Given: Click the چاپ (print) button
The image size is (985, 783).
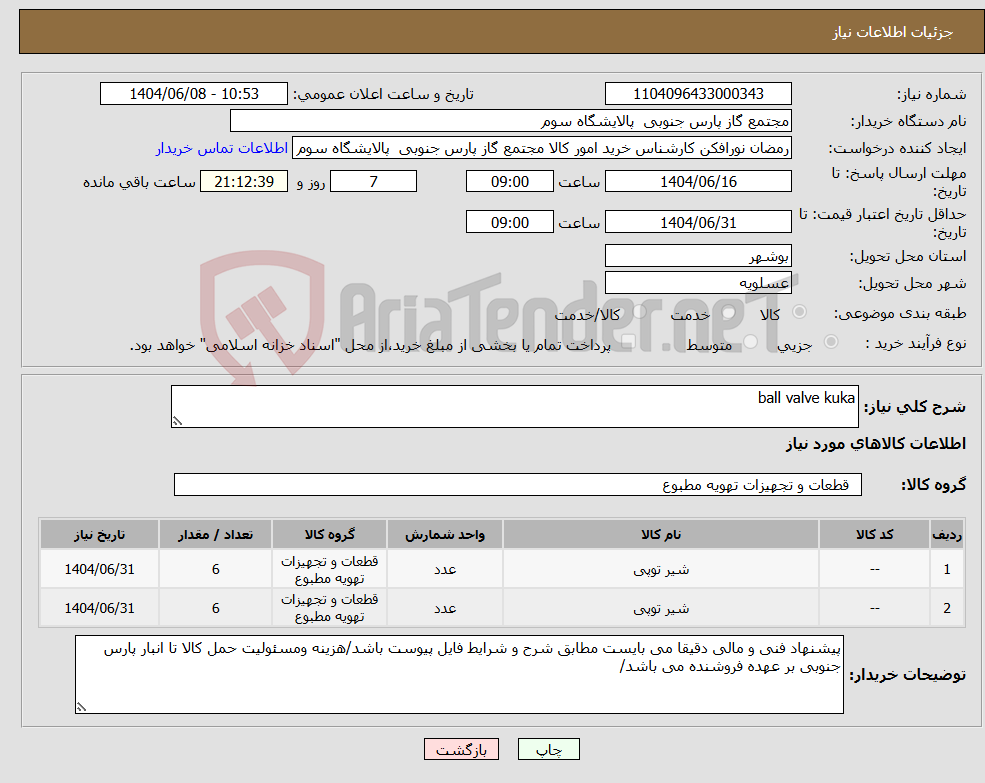Looking at the screenshot, I should click(546, 748).
